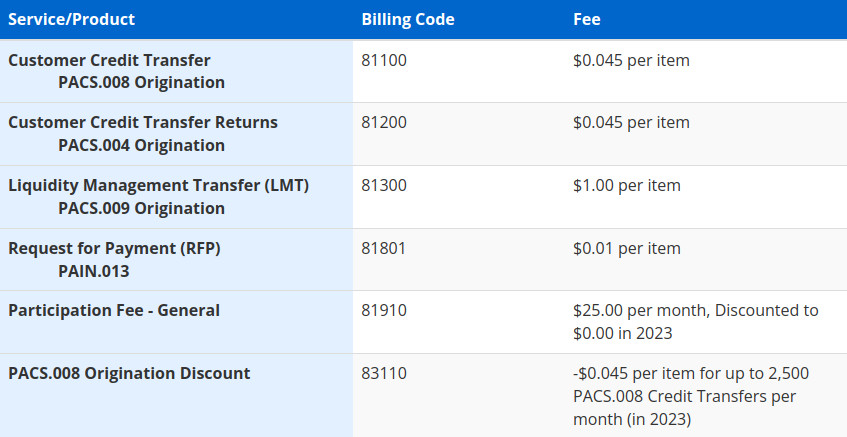Select billing code 81910
This screenshot has width=847, height=437.
click(x=384, y=311)
